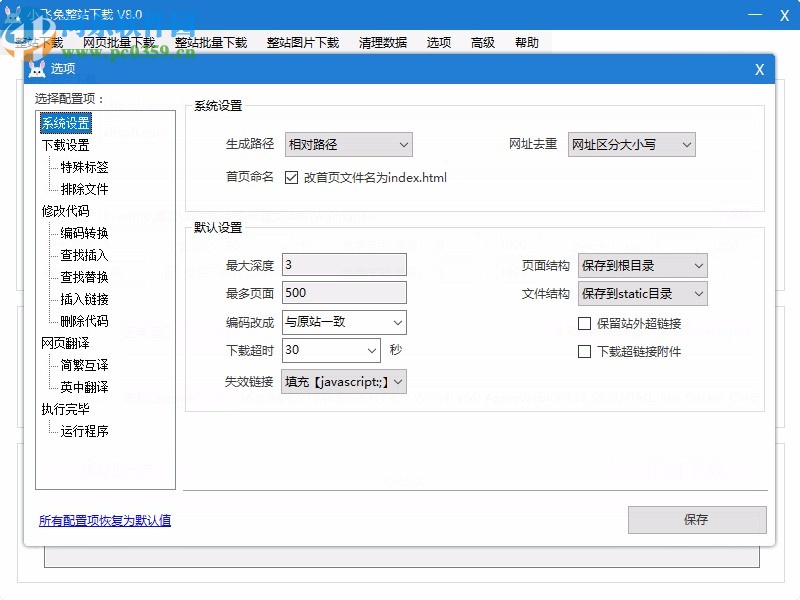Click the 保存 button
Screen dimensions: 800x600
click(697, 520)
